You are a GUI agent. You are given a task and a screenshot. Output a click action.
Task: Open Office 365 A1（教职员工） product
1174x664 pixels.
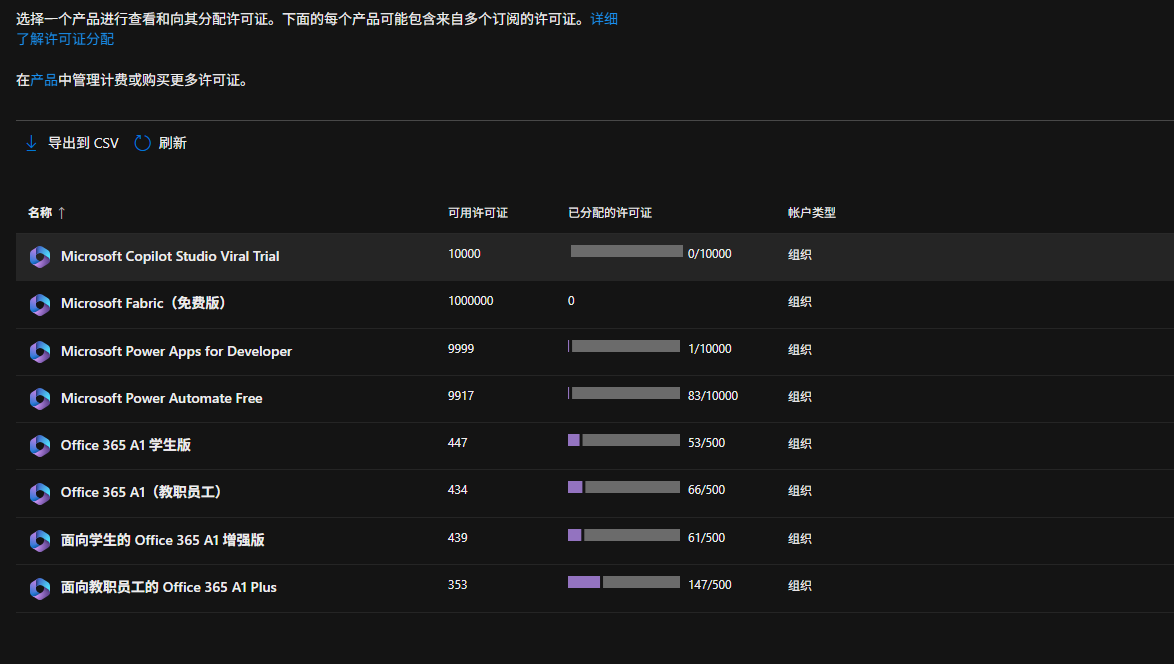[x=141, y=493]
